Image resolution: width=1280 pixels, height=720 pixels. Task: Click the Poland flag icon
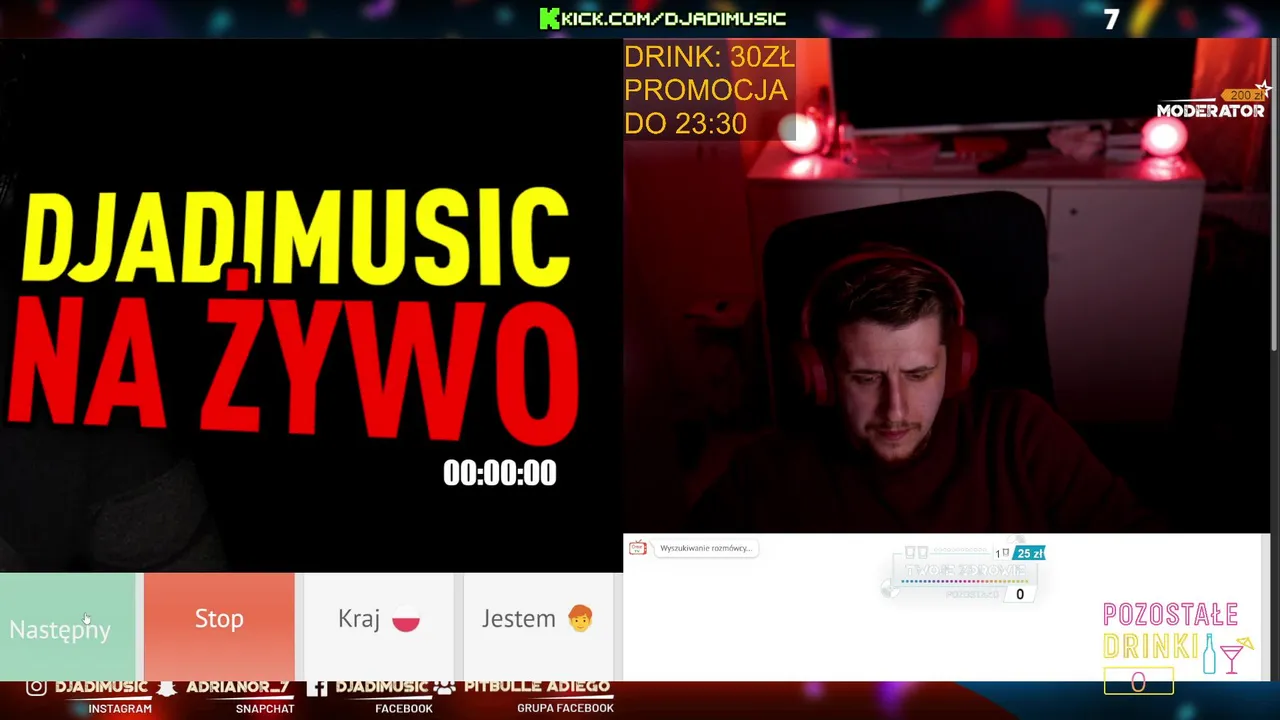(406, 620)
